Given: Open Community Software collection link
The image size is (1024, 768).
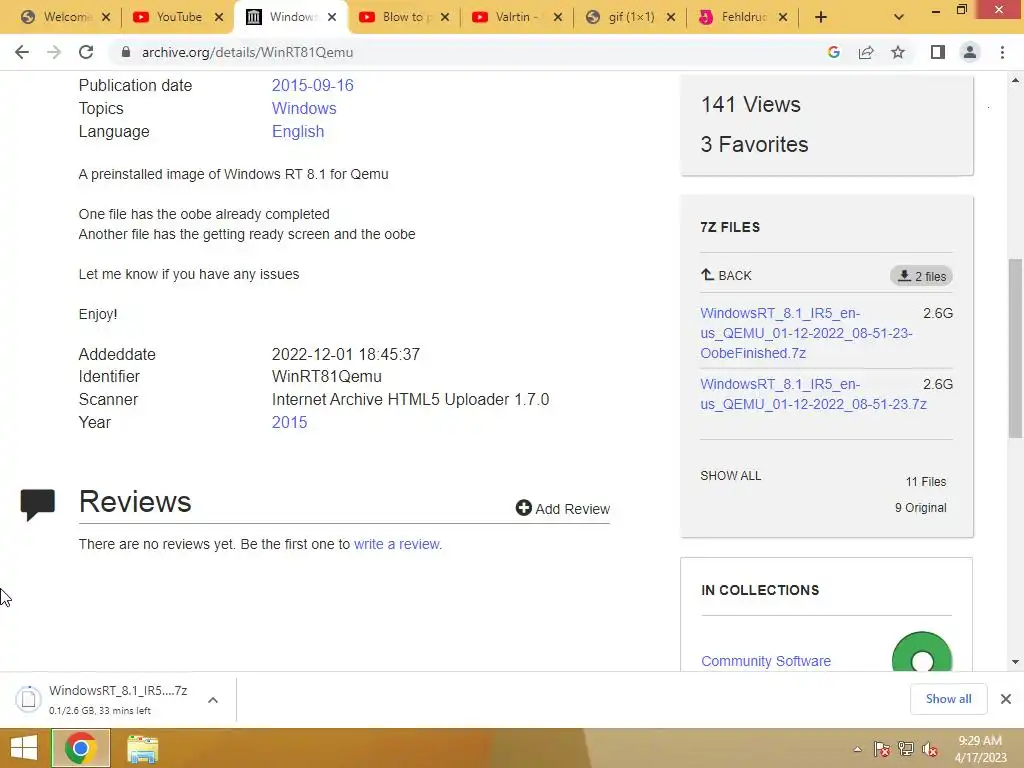Looking at the screenshot, I should pyautogui.click(x=766, y=661).
